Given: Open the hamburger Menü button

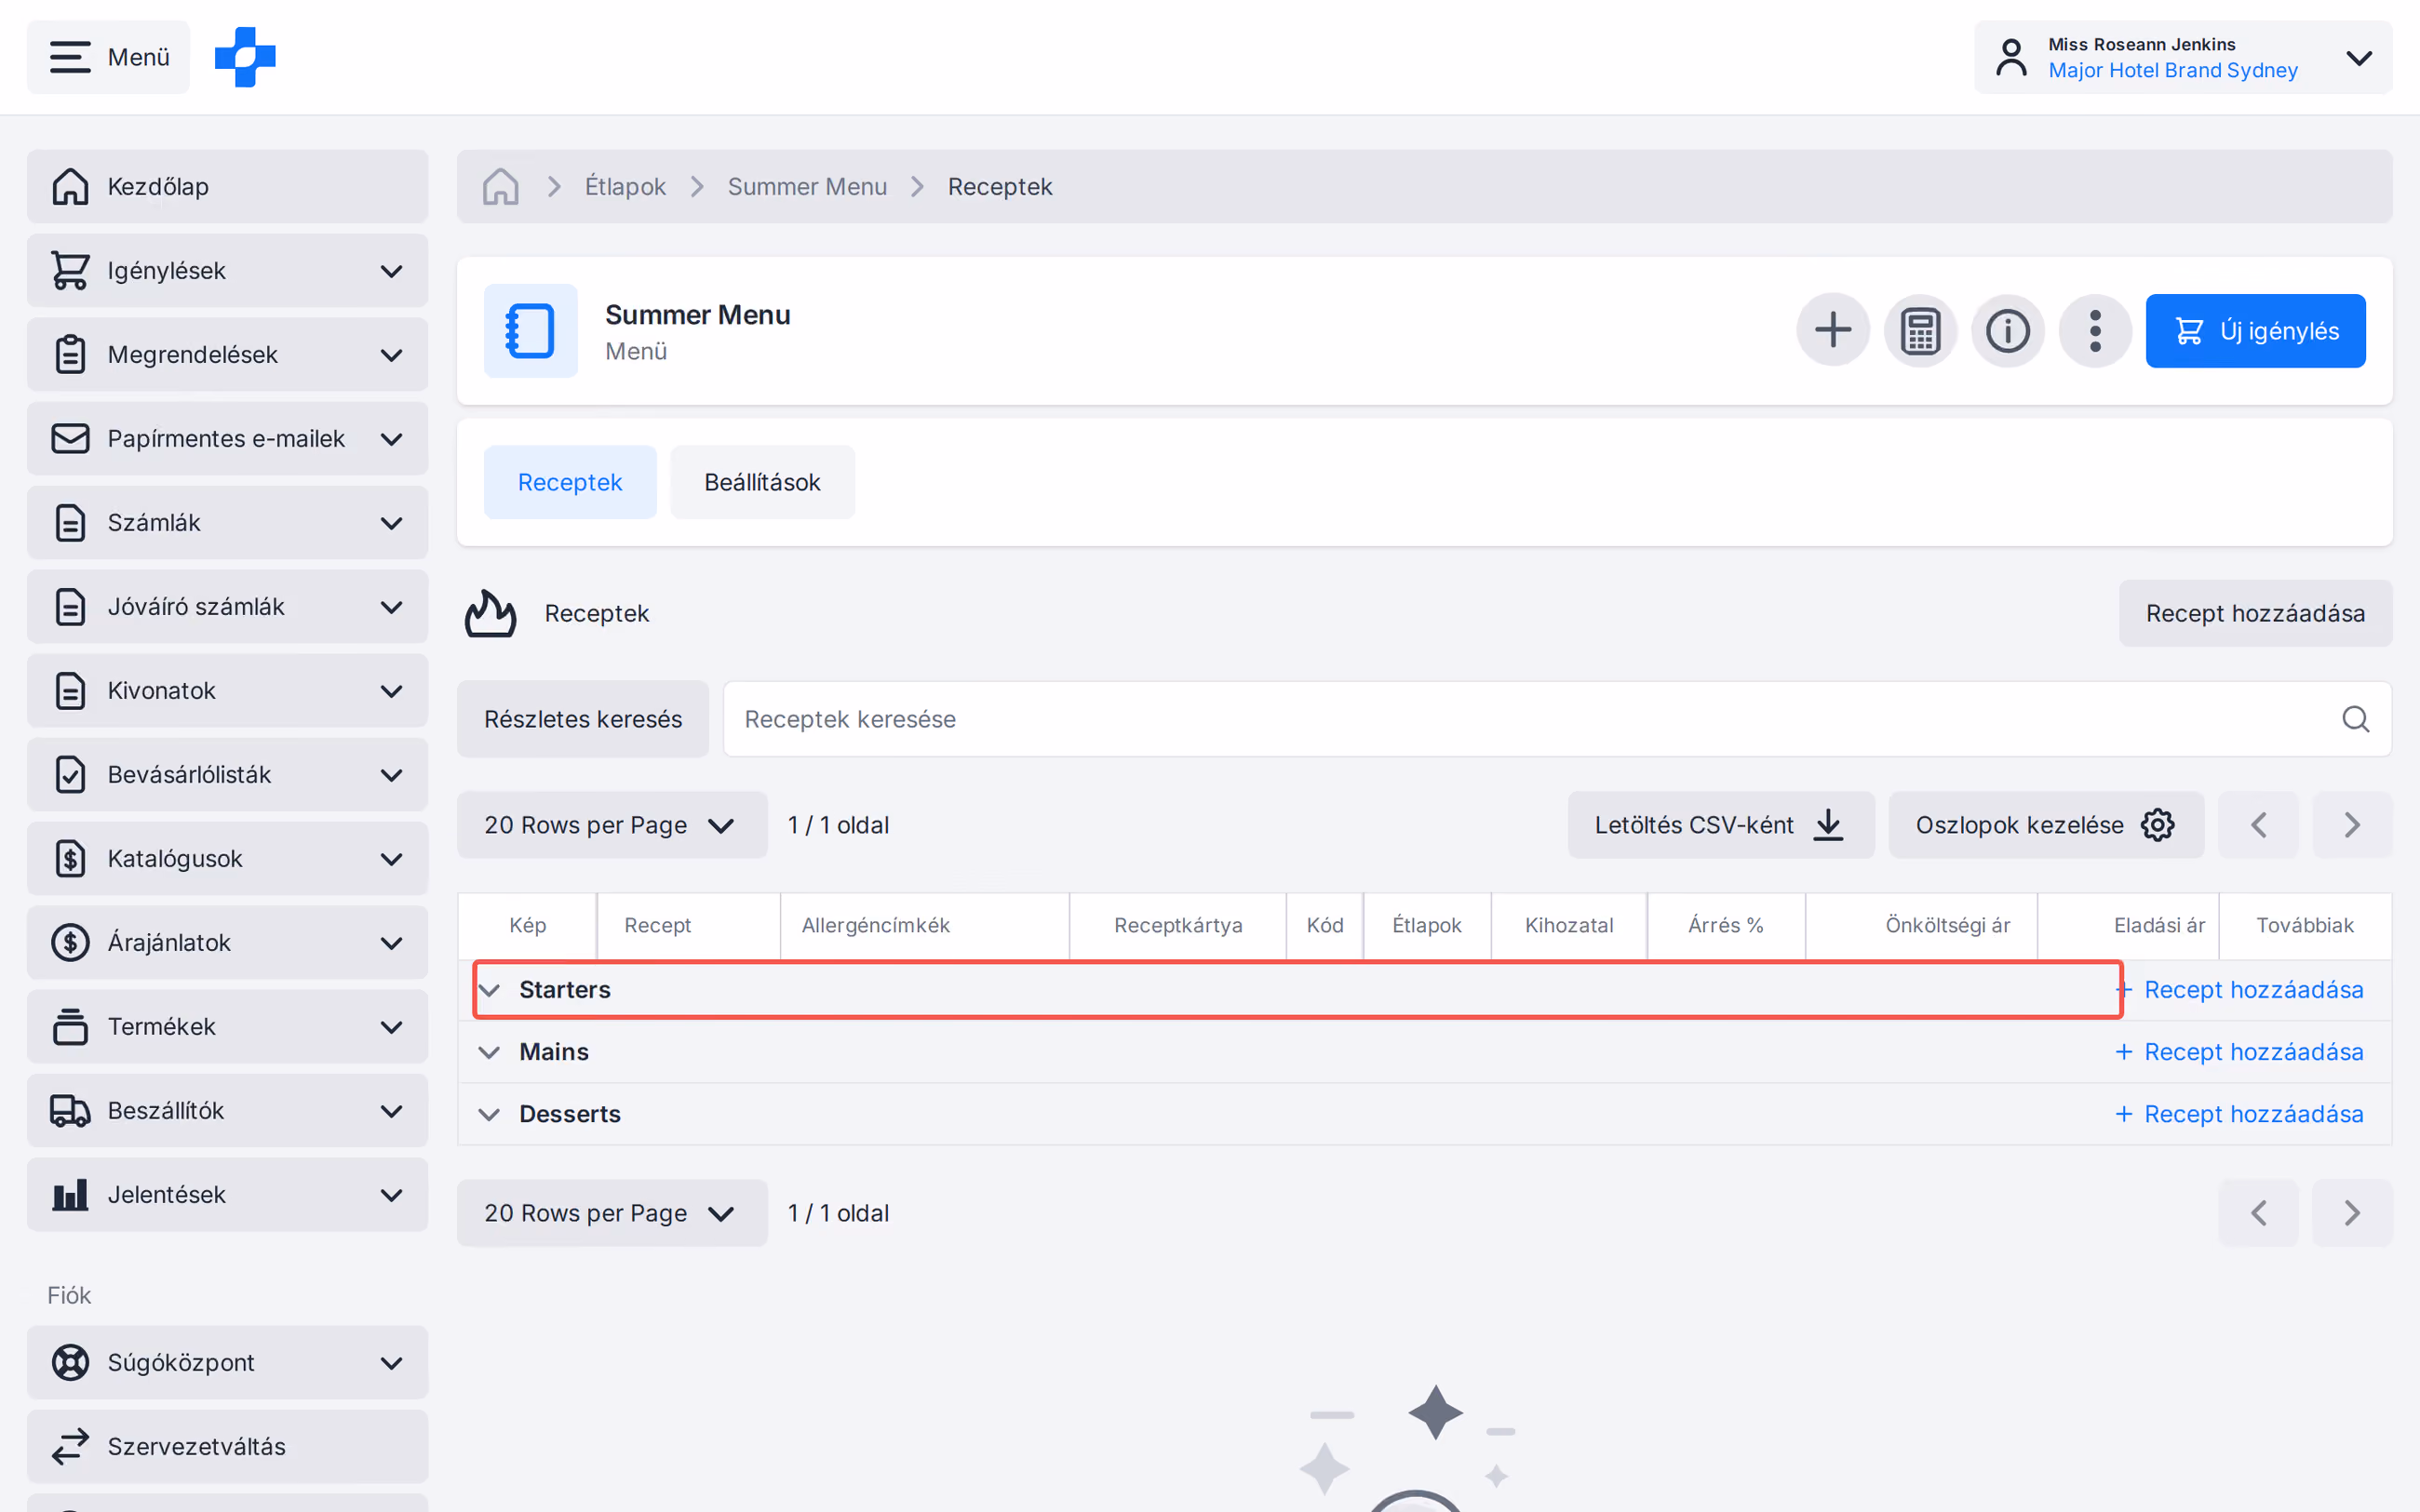Looking at the screenshot, I should [108, 57].
